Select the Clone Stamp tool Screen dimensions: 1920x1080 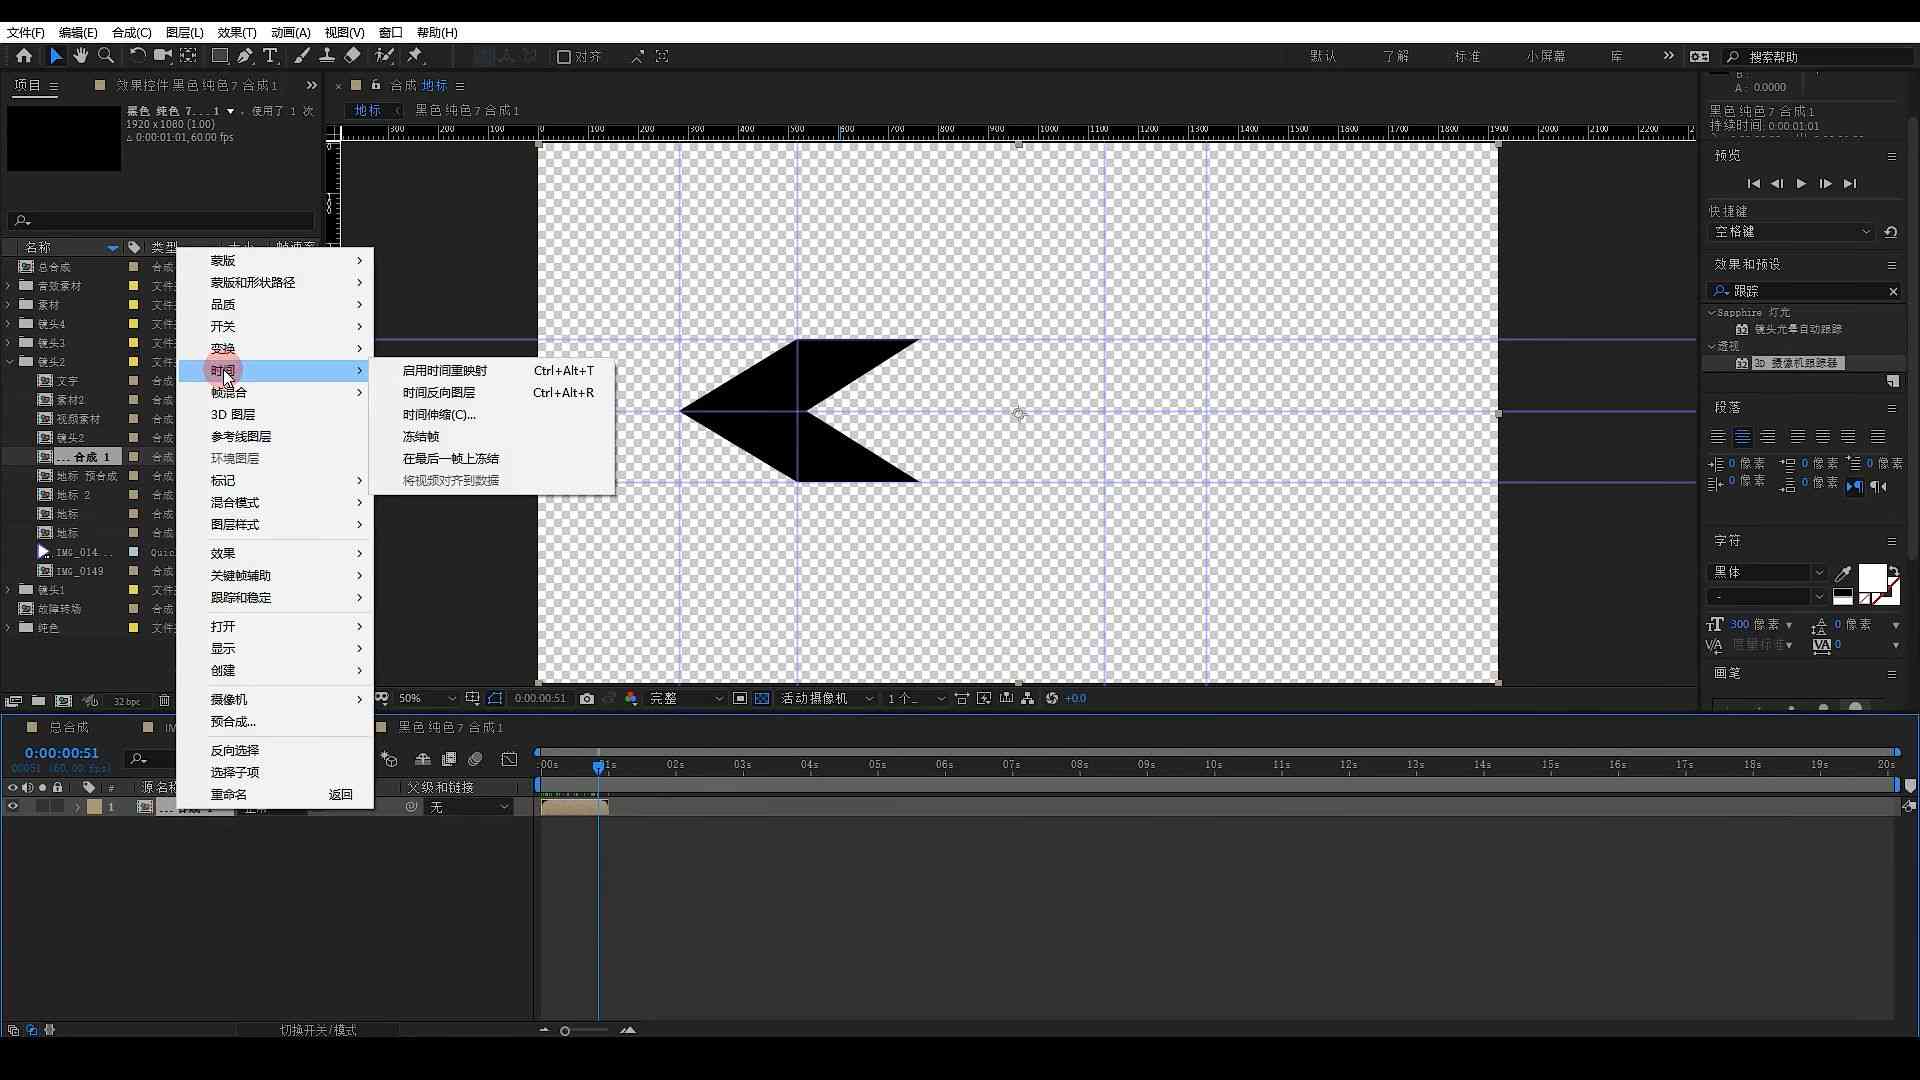[x=326, y=56]
